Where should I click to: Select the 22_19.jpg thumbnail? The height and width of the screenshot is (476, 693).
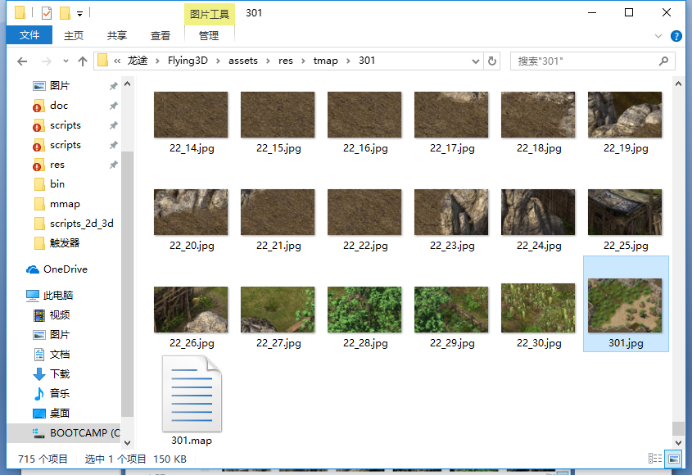625,115
